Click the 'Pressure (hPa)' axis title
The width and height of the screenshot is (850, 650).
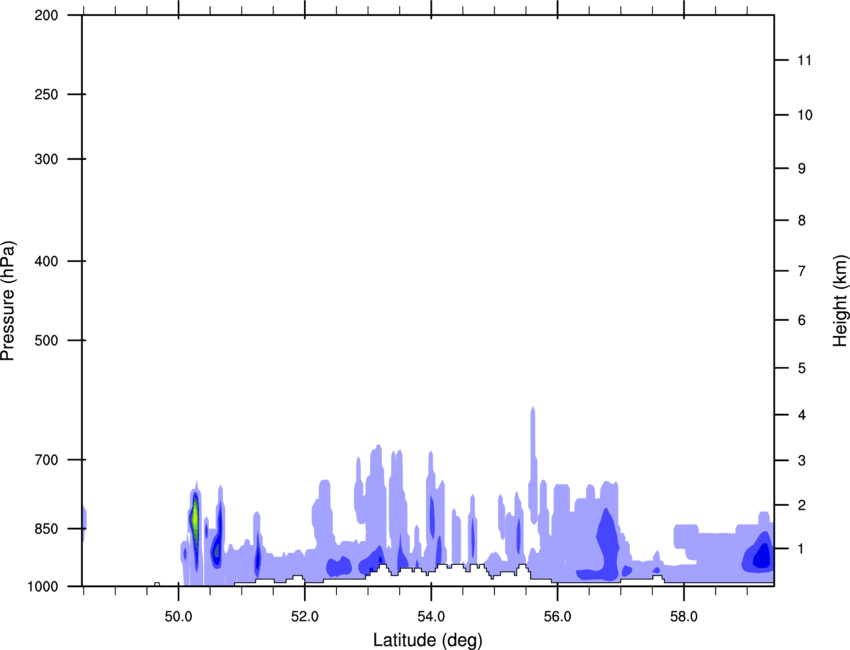[x=8, y=301]
